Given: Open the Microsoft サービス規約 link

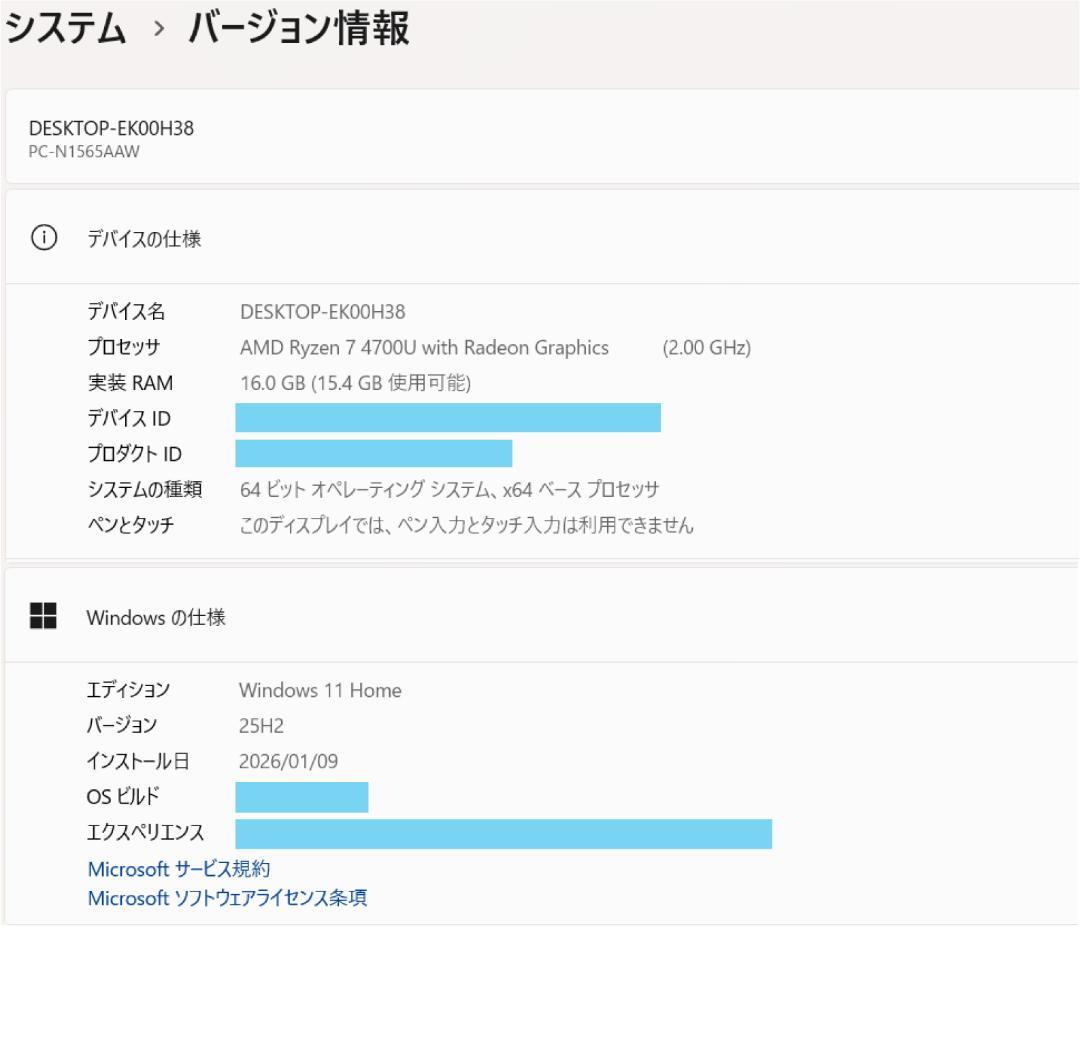Looking at the screenshot, I should (181, 868).
